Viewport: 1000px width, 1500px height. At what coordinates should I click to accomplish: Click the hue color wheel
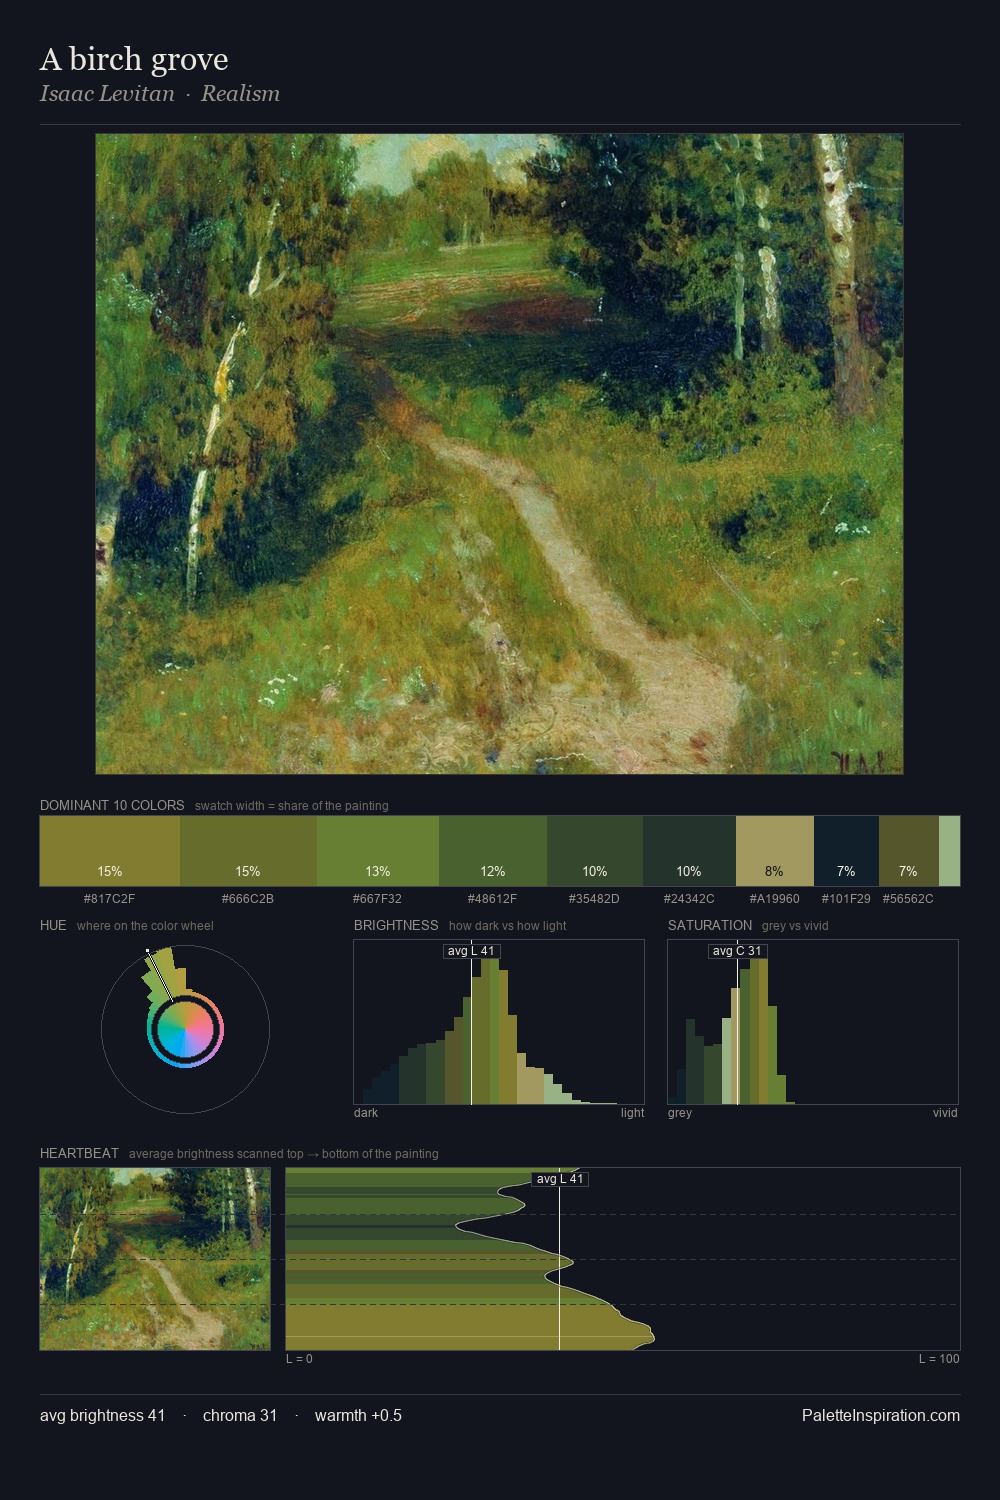[185, 1029]
